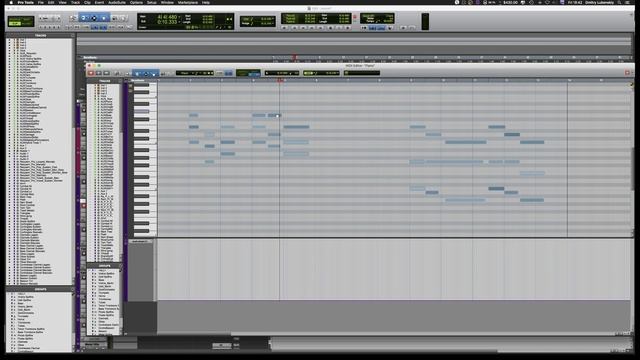This screenshot has width=640, height=360.
Task: Select the Selector tool in the MIDI Editor toolbar
Action: pyautogui.click(x=146, y=73)
